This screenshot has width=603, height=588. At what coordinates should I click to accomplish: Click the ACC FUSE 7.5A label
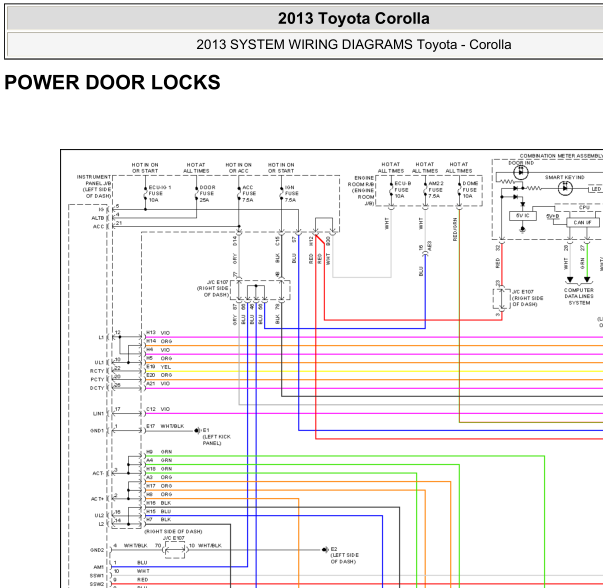pyautogui.click(x=249, y=193)
